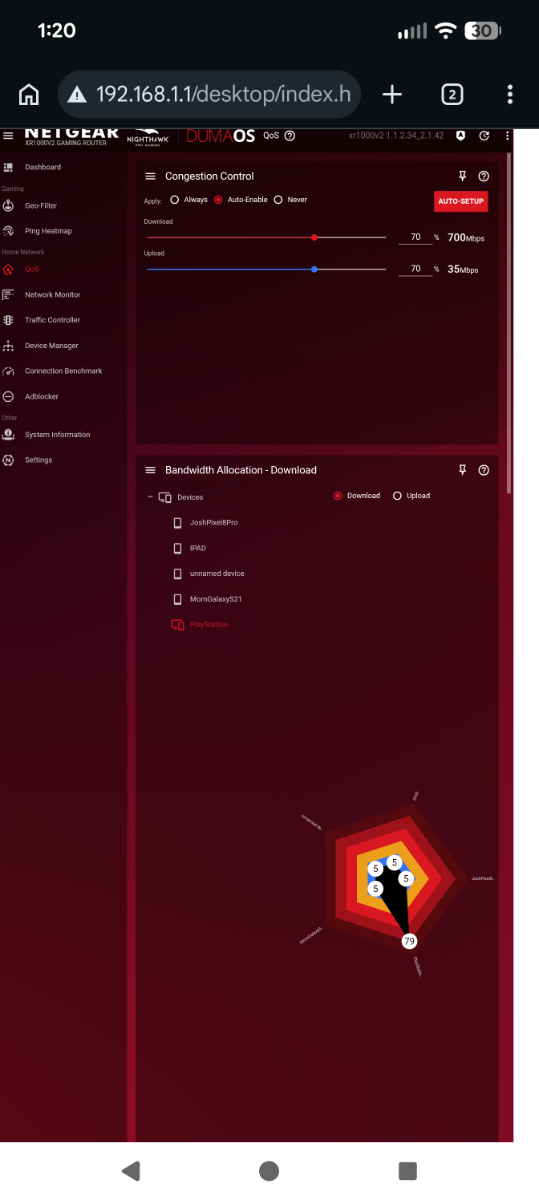Viewport: 539px width, 1200px height.
Task: Pin the Congestion Control panel
Action: [x=462, y=176]
